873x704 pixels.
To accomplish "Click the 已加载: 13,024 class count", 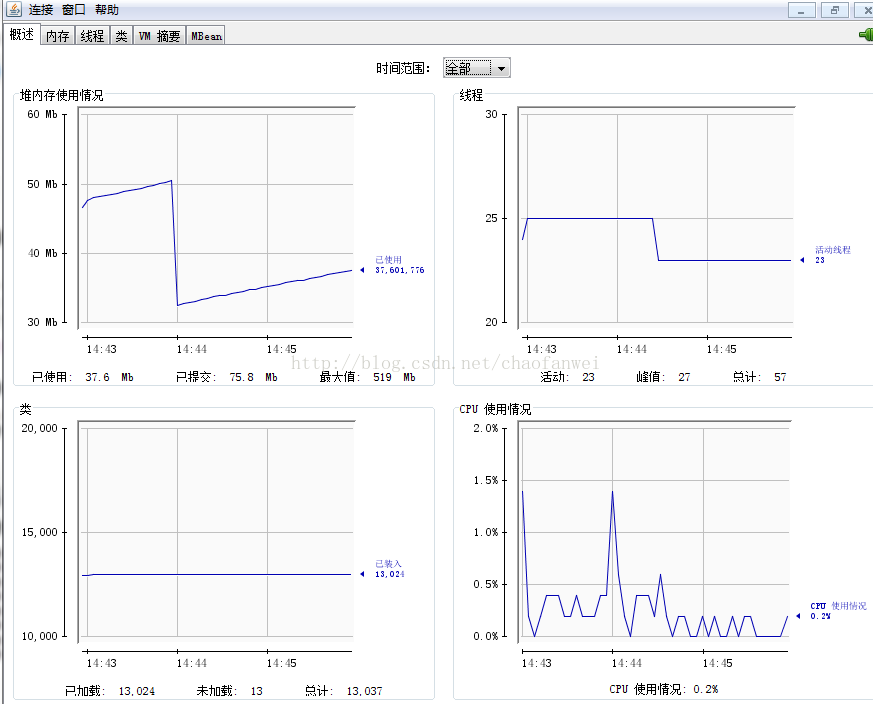I will click(110, 691).
